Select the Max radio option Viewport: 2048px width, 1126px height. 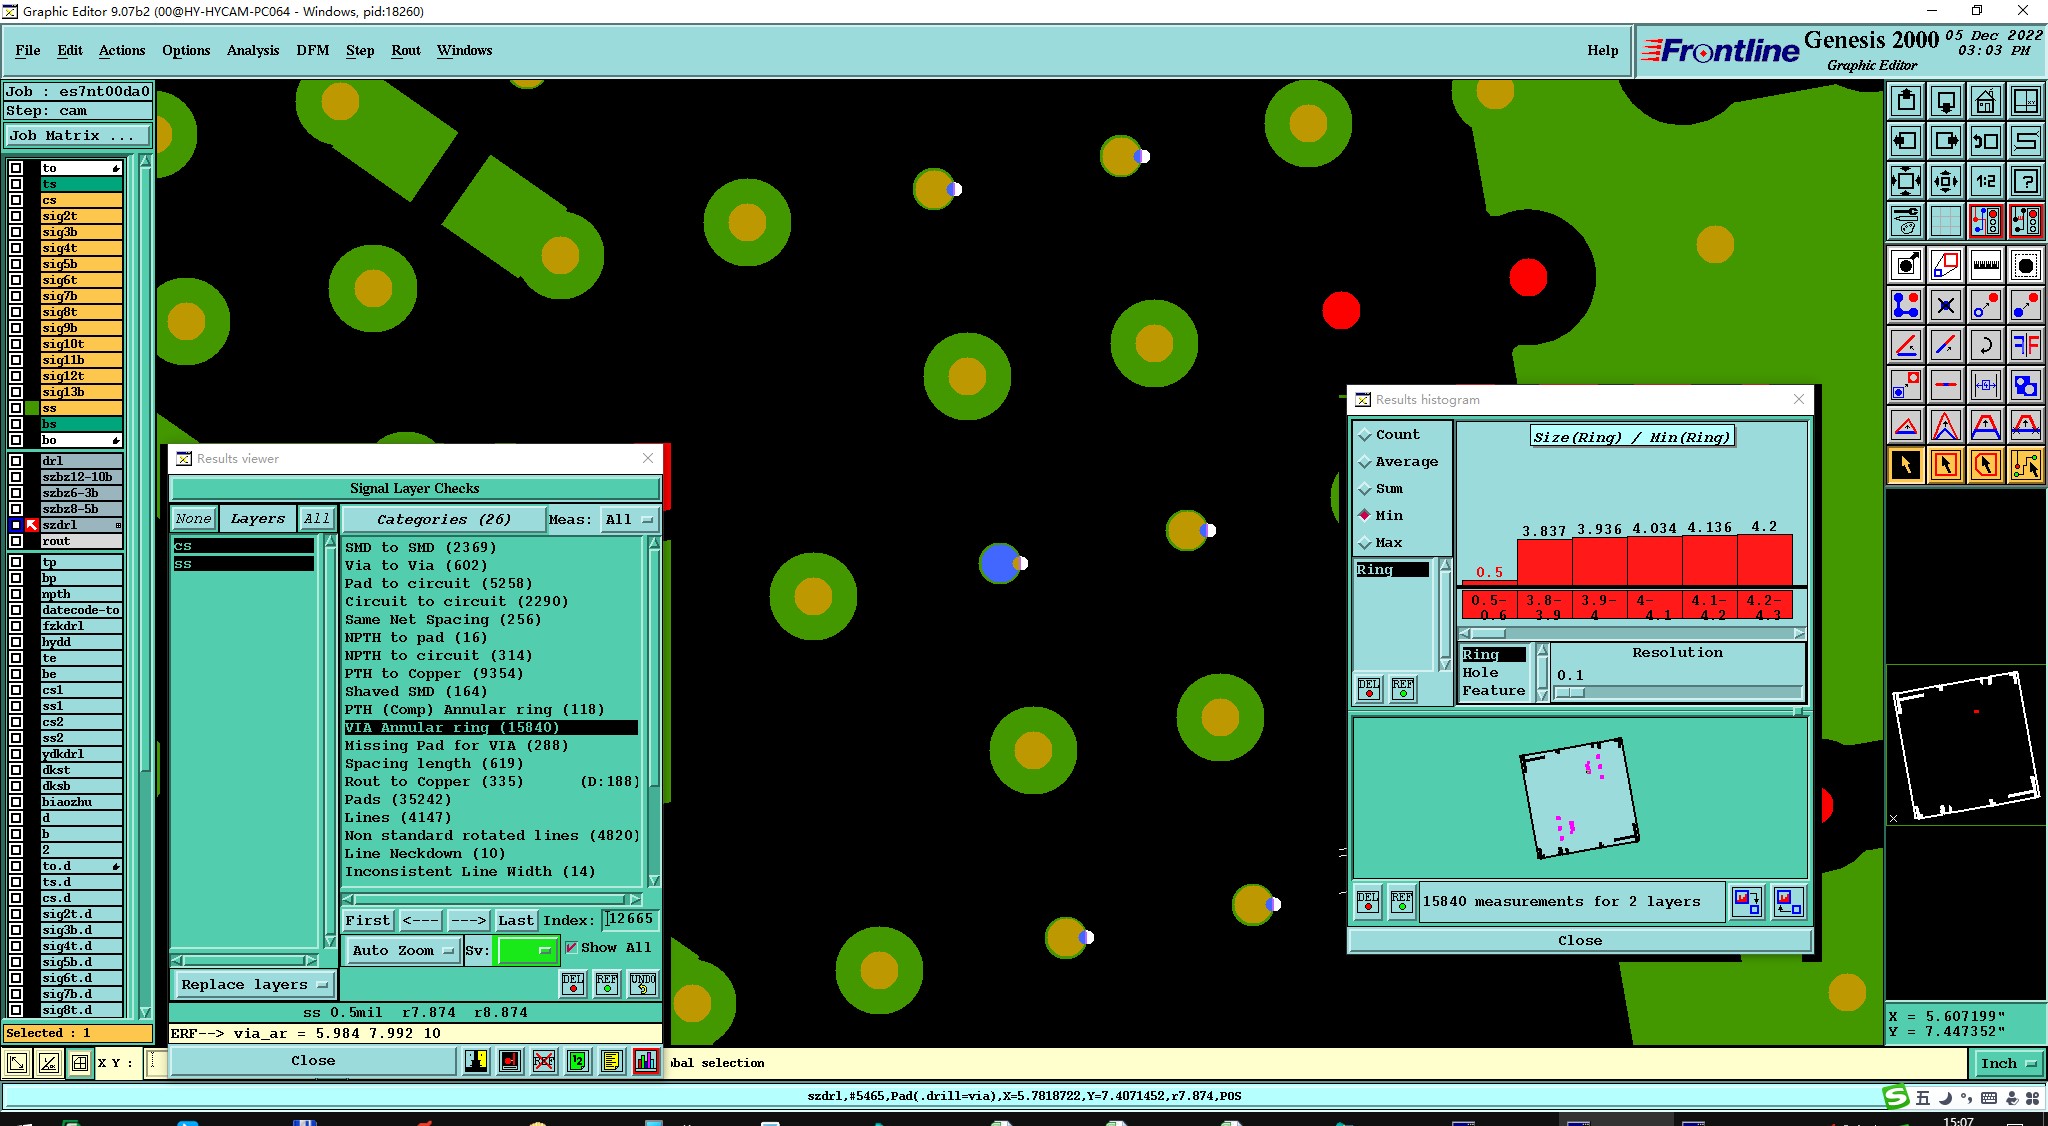coord(1365,543)
